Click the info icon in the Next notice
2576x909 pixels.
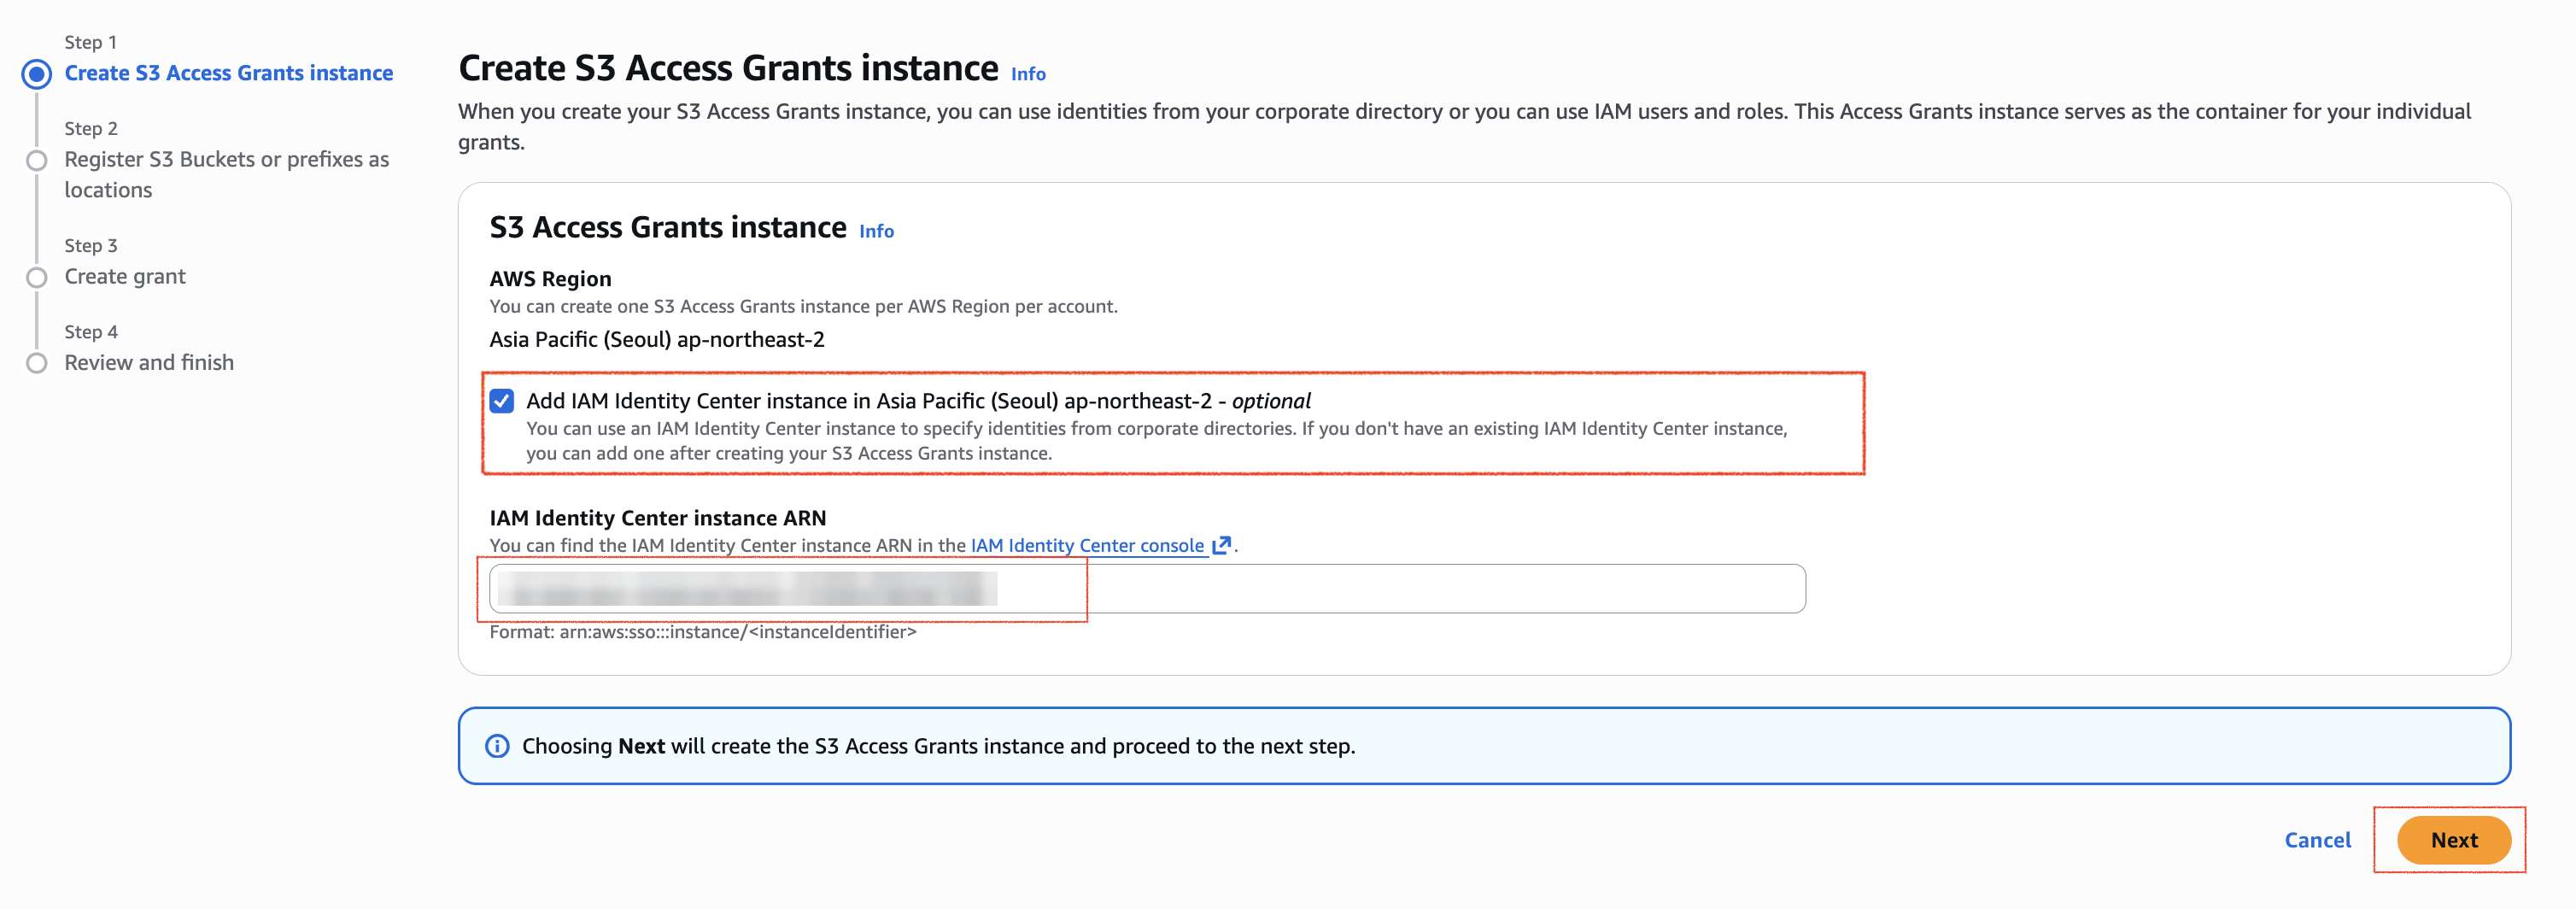tap(497, 746)
